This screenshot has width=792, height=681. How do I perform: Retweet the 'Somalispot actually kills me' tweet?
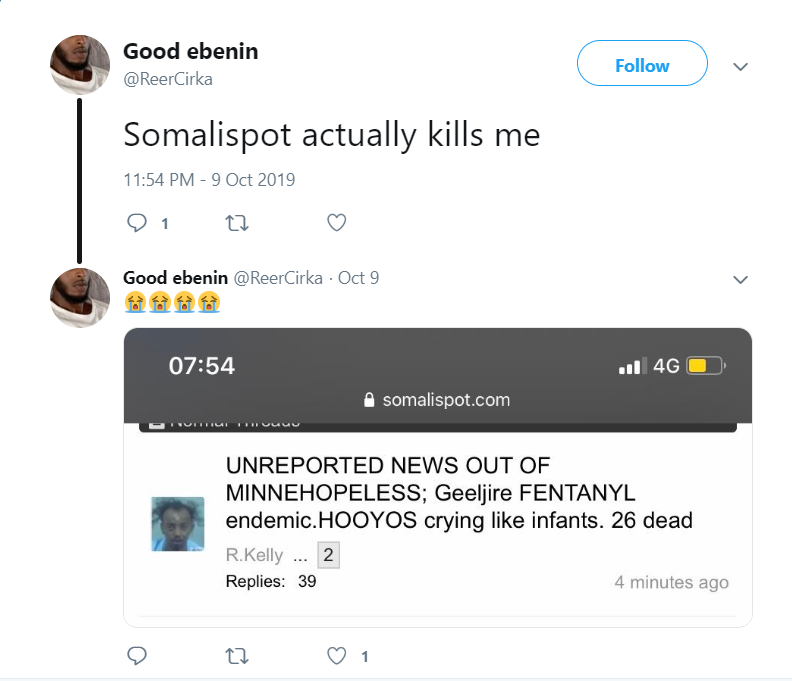click(x=236, y=223)
